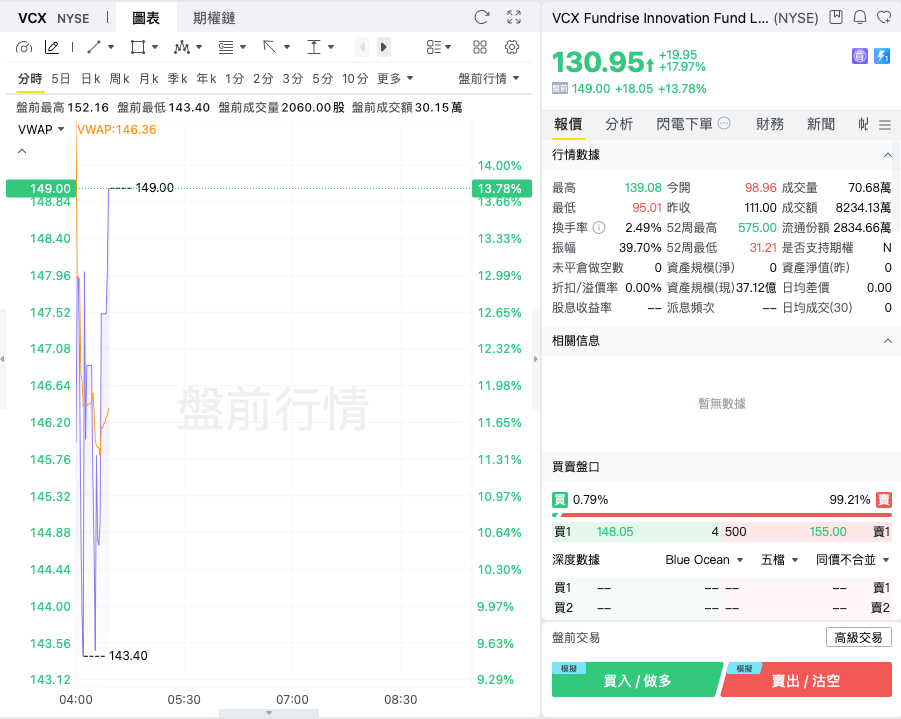
Task: Open the Blue Ocean depth source dropdown
Action: pyautogui.click(x=704, y=560)
